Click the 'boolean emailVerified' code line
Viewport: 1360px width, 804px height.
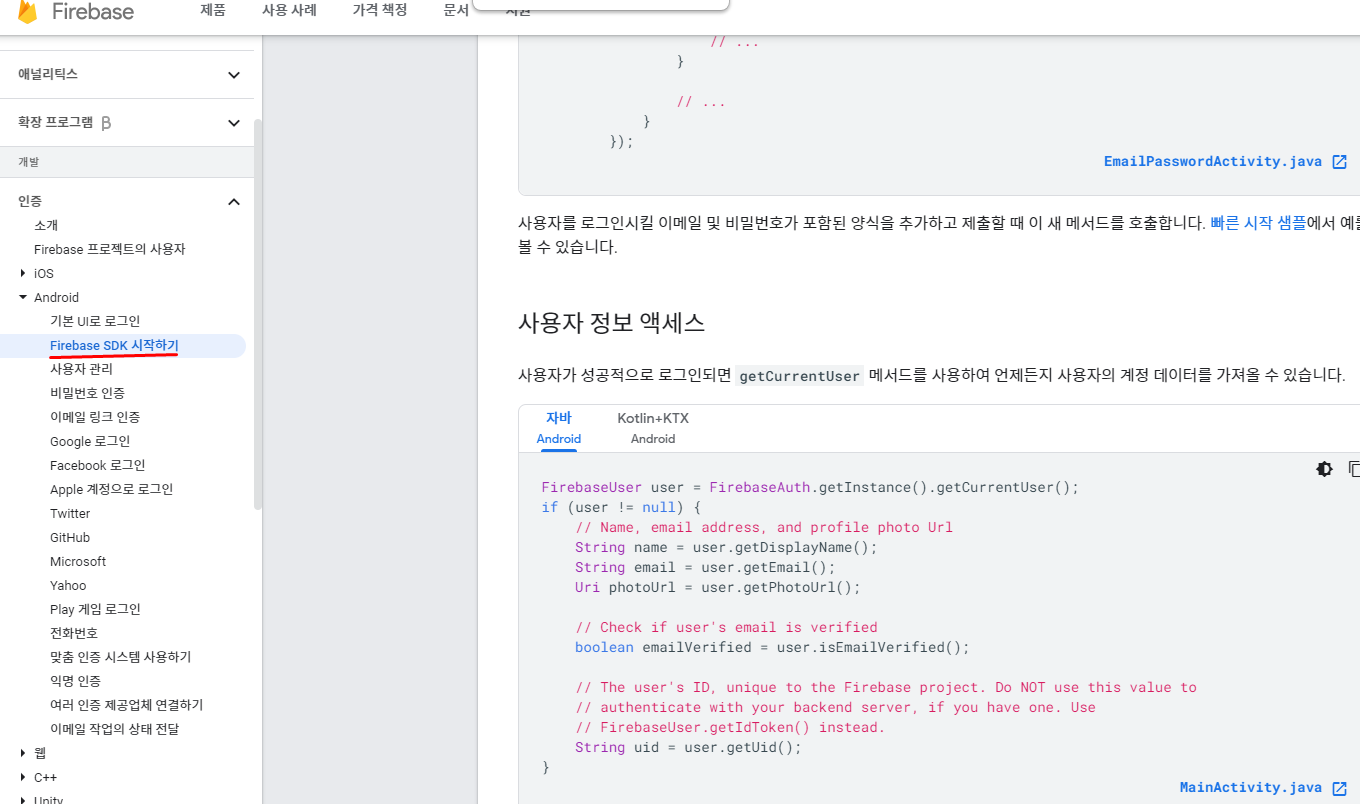(772, 648)
